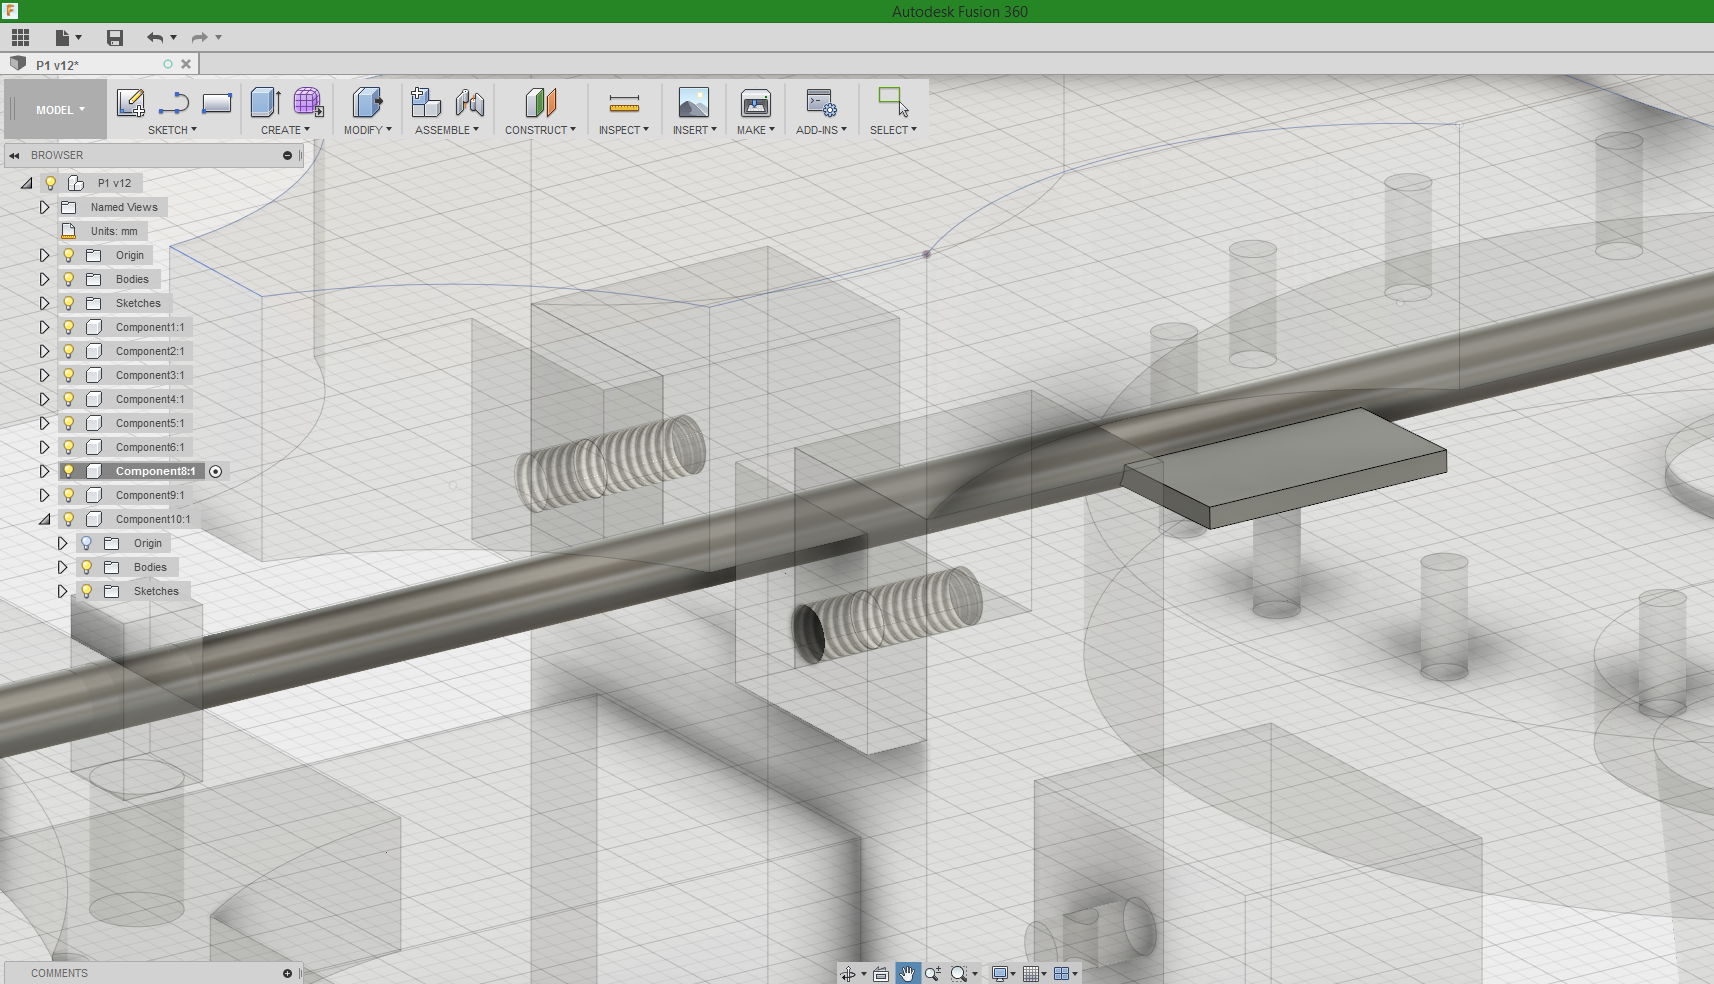Hide Component4:1 via its lightbulb
The width and height of the screenshot is (1714, 984).
(x=68, y=399)
